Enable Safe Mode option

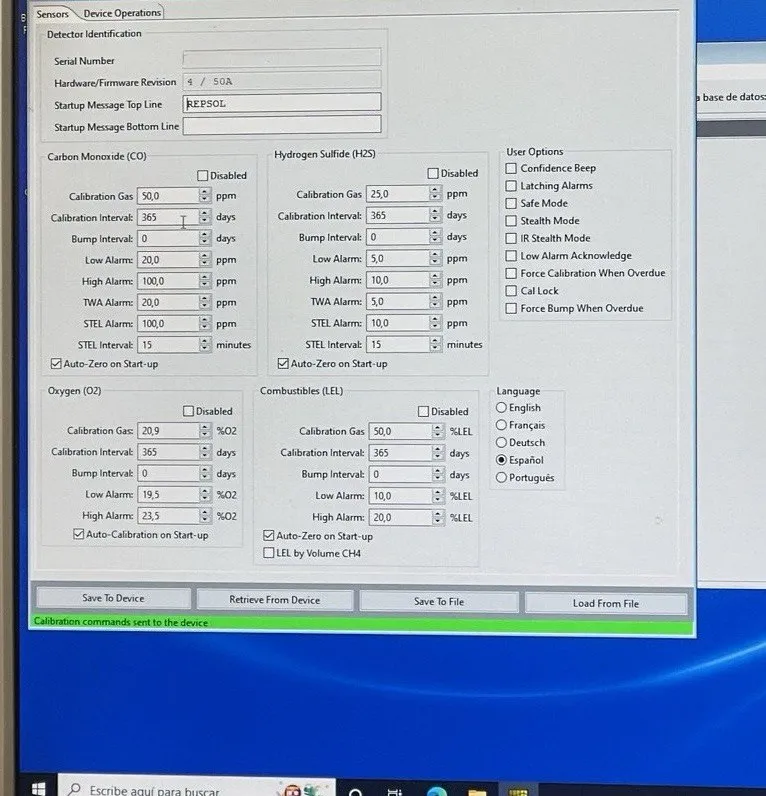pos(511,204)
